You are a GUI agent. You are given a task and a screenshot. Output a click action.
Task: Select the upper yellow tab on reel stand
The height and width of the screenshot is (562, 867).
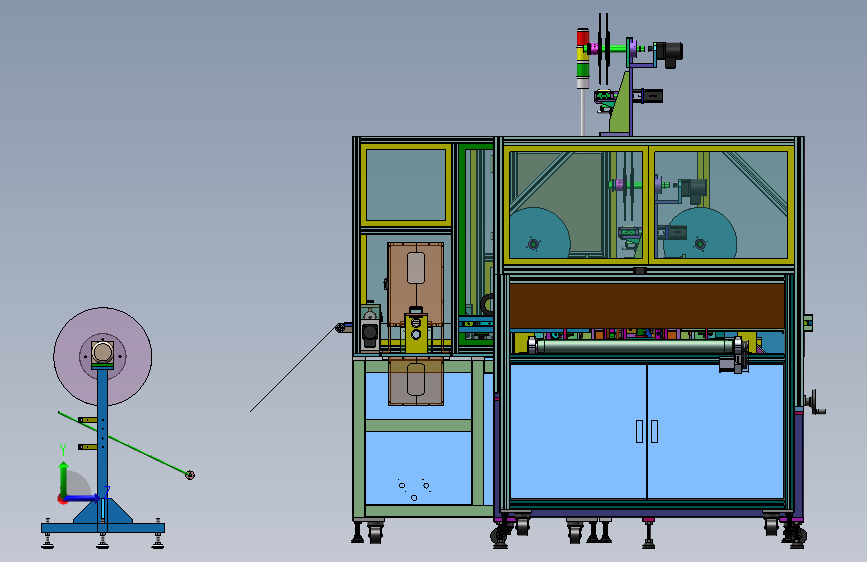click(x=87, y=420)
